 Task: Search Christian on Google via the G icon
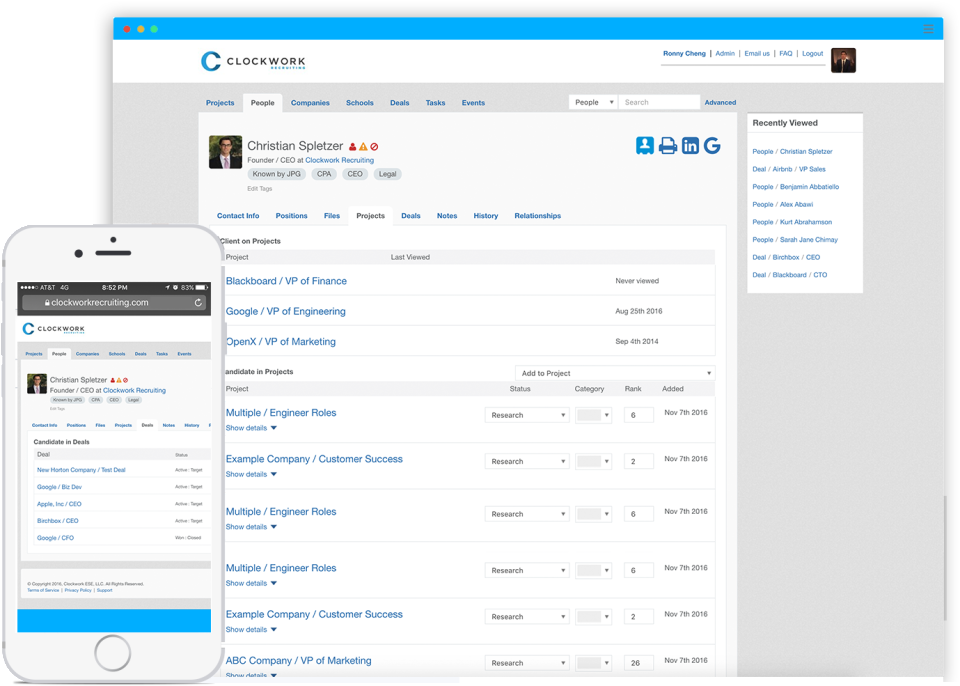point(712,146)
